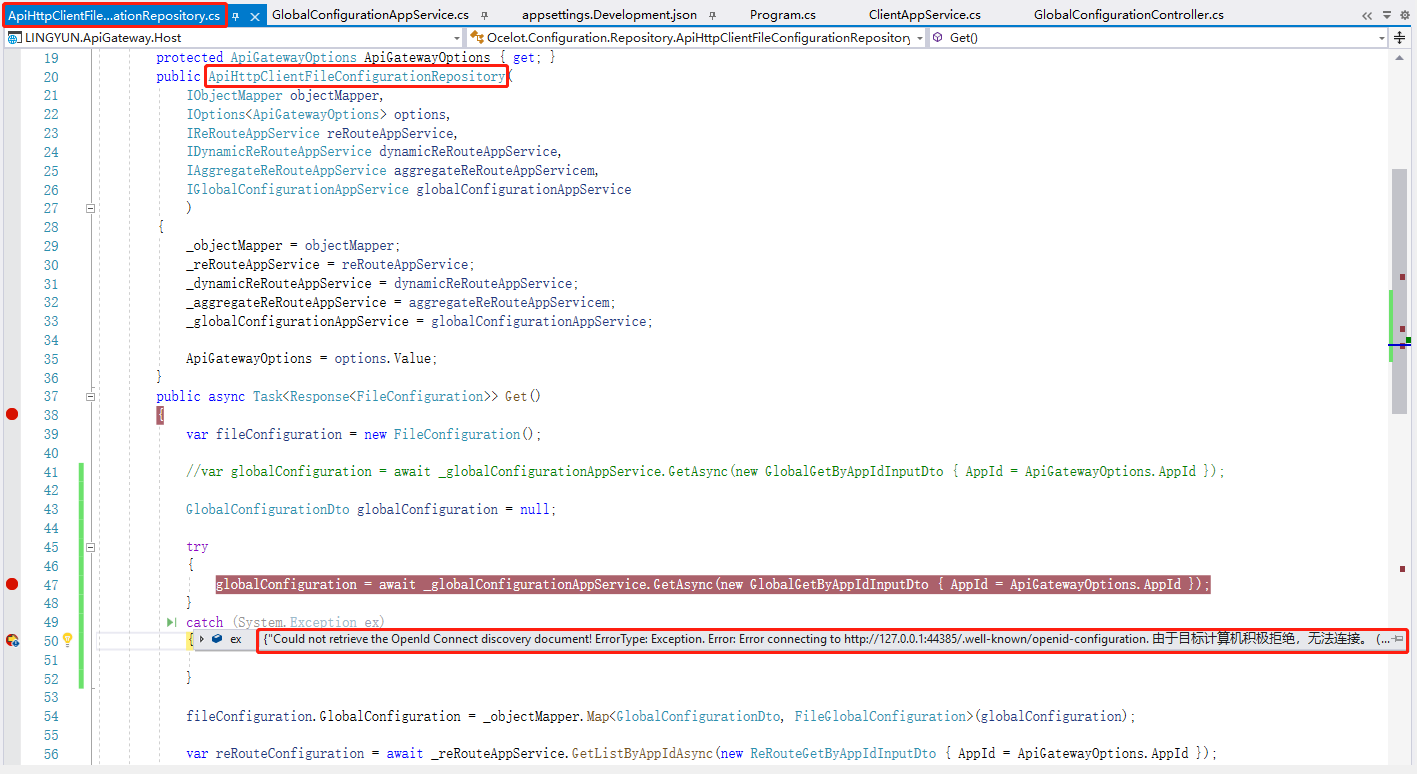This screenshot has height=774, width=1417.
Task: Collapse the try block outline at line 45
Action: pyautogui.click(x=90, y=547)
